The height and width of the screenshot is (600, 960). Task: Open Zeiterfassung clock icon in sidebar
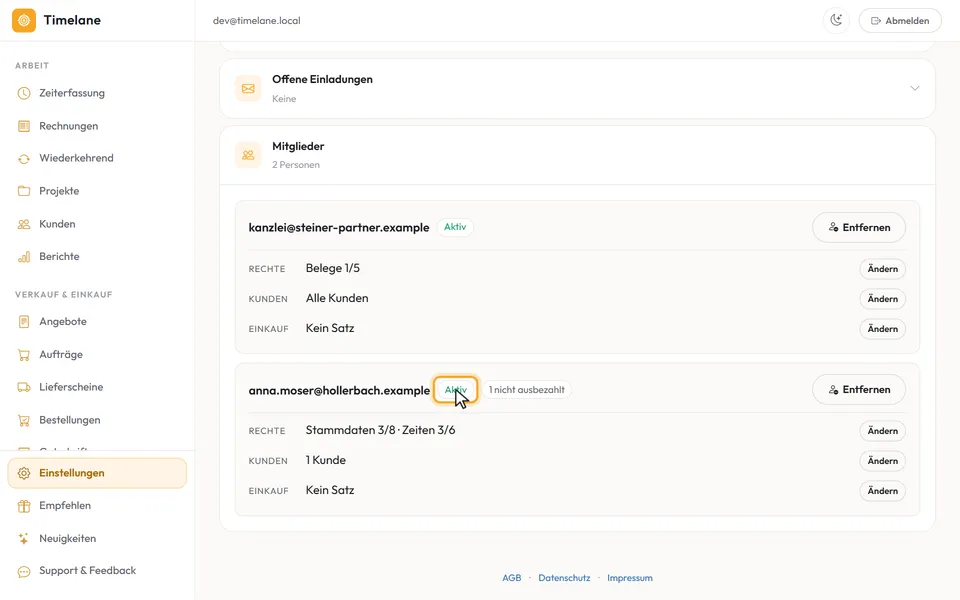pyautogui.click(x=24, y=93)
